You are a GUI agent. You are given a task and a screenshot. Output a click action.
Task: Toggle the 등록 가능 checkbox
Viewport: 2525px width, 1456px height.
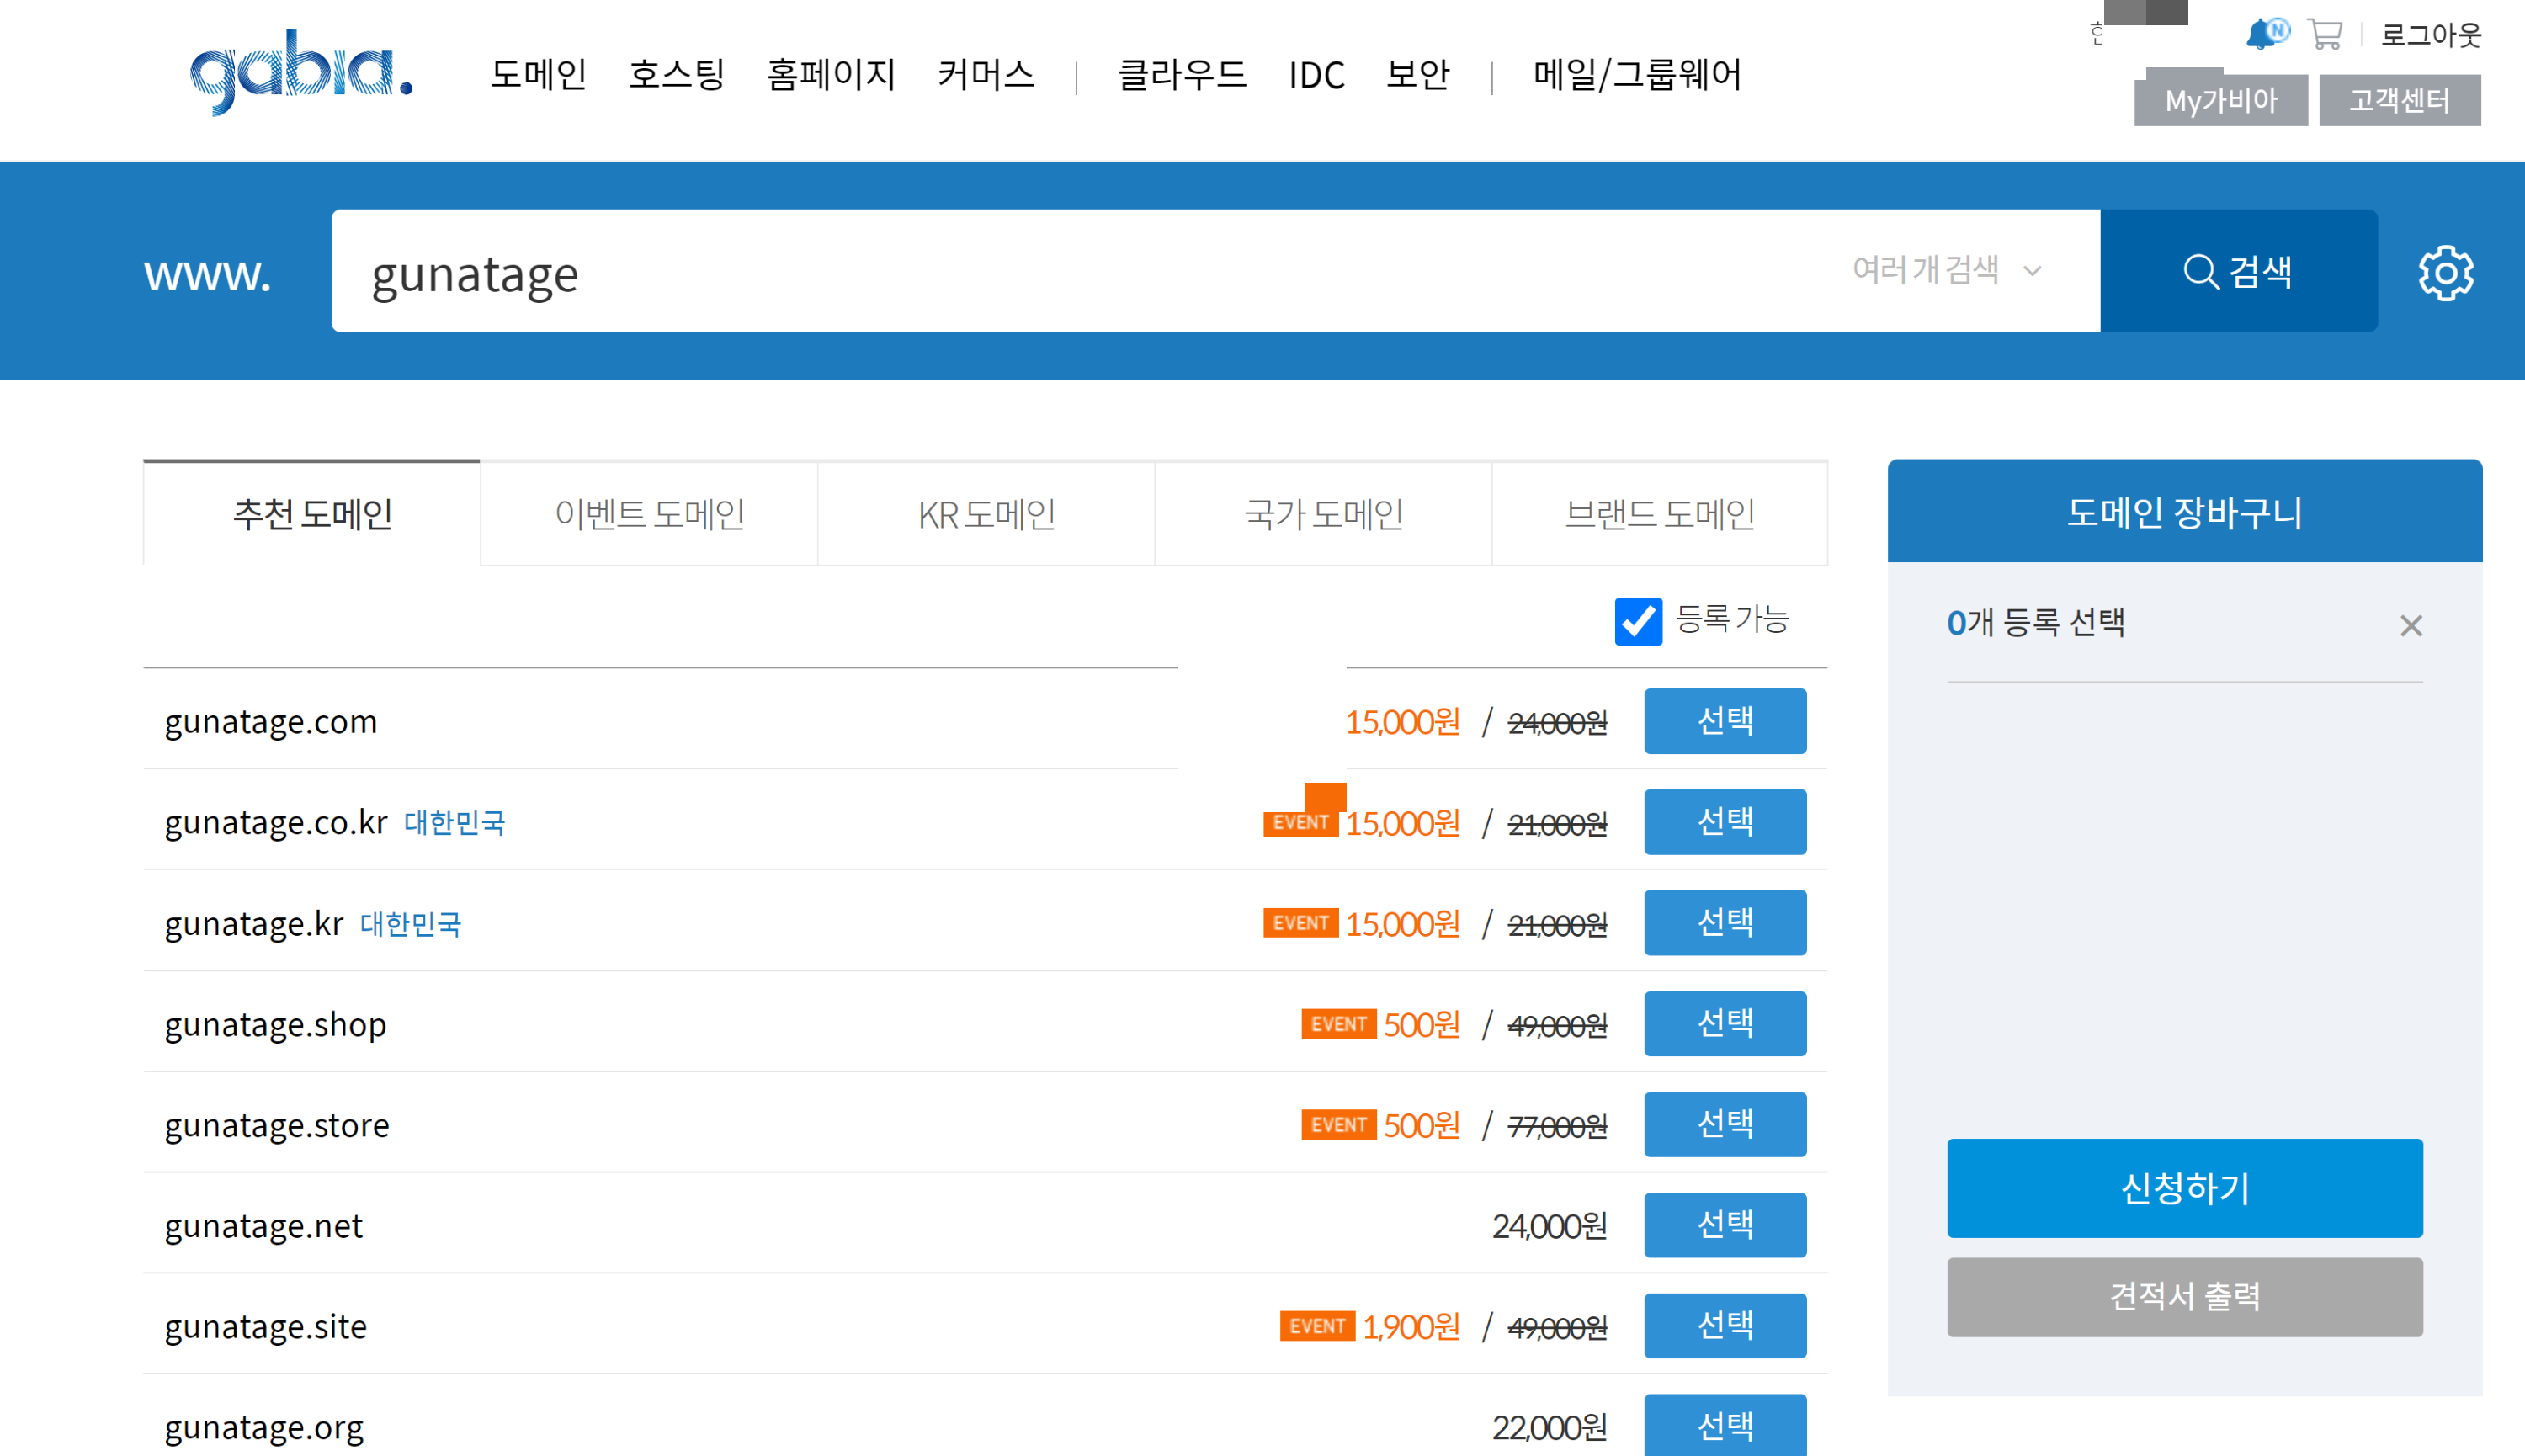(1638, 621)
